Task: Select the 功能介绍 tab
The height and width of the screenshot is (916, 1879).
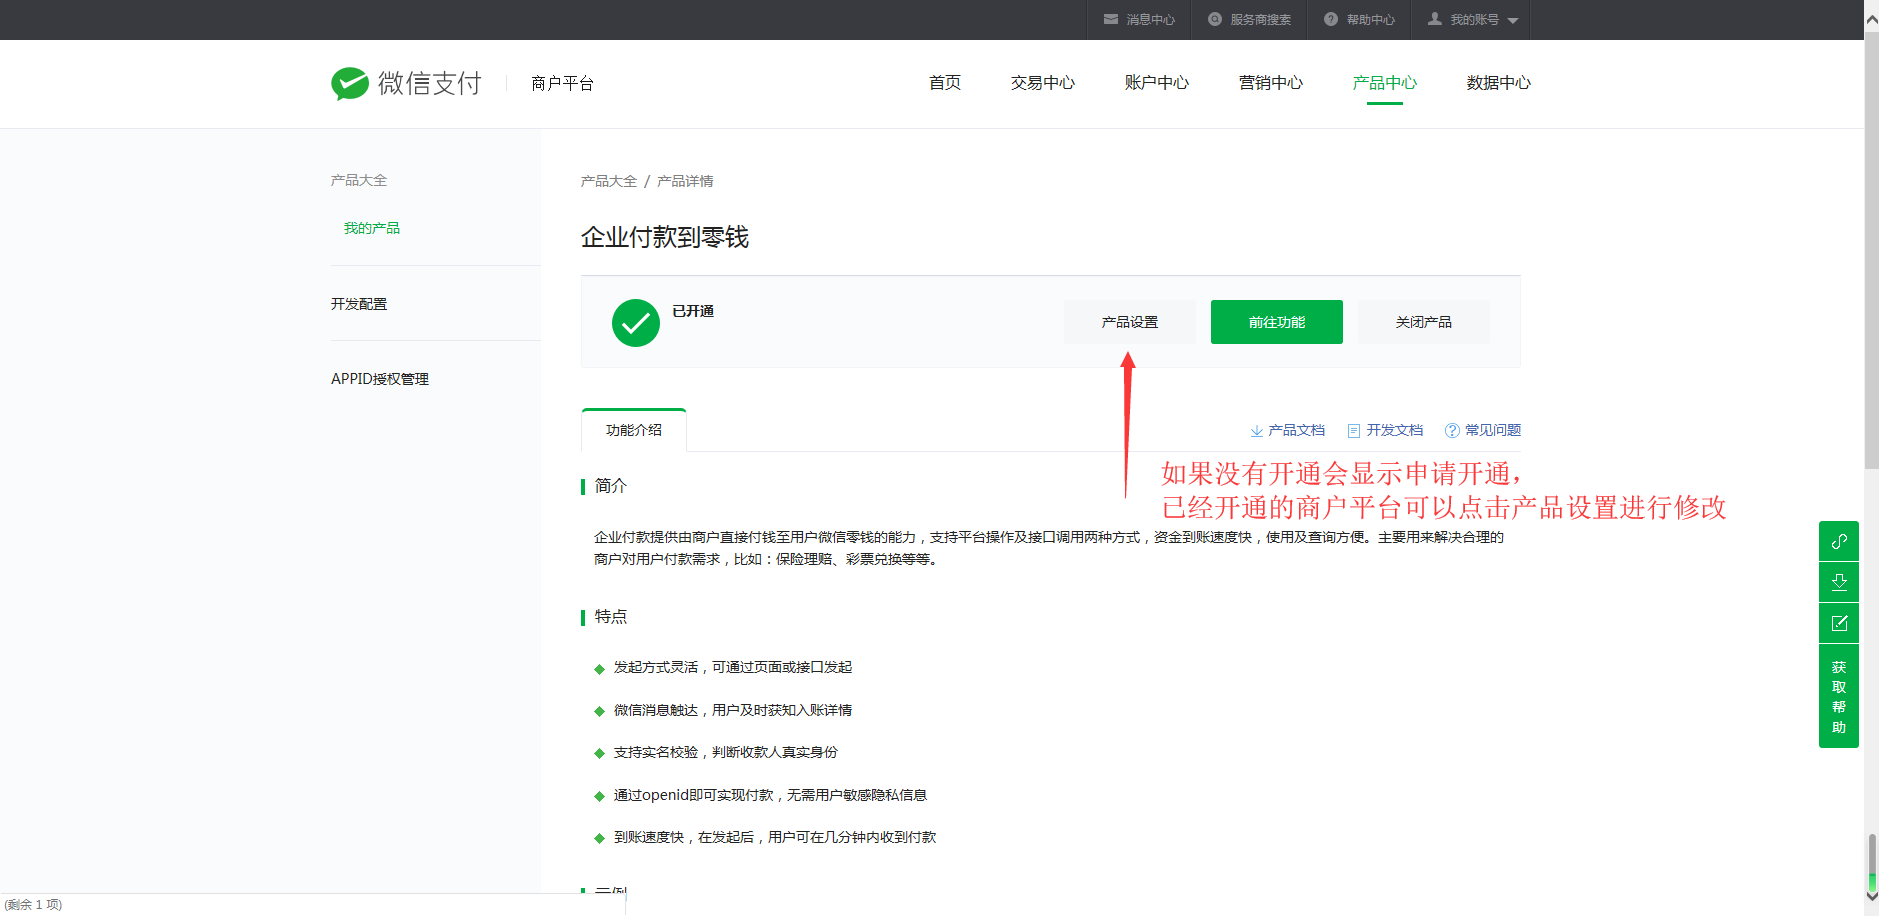Action: 633,430
